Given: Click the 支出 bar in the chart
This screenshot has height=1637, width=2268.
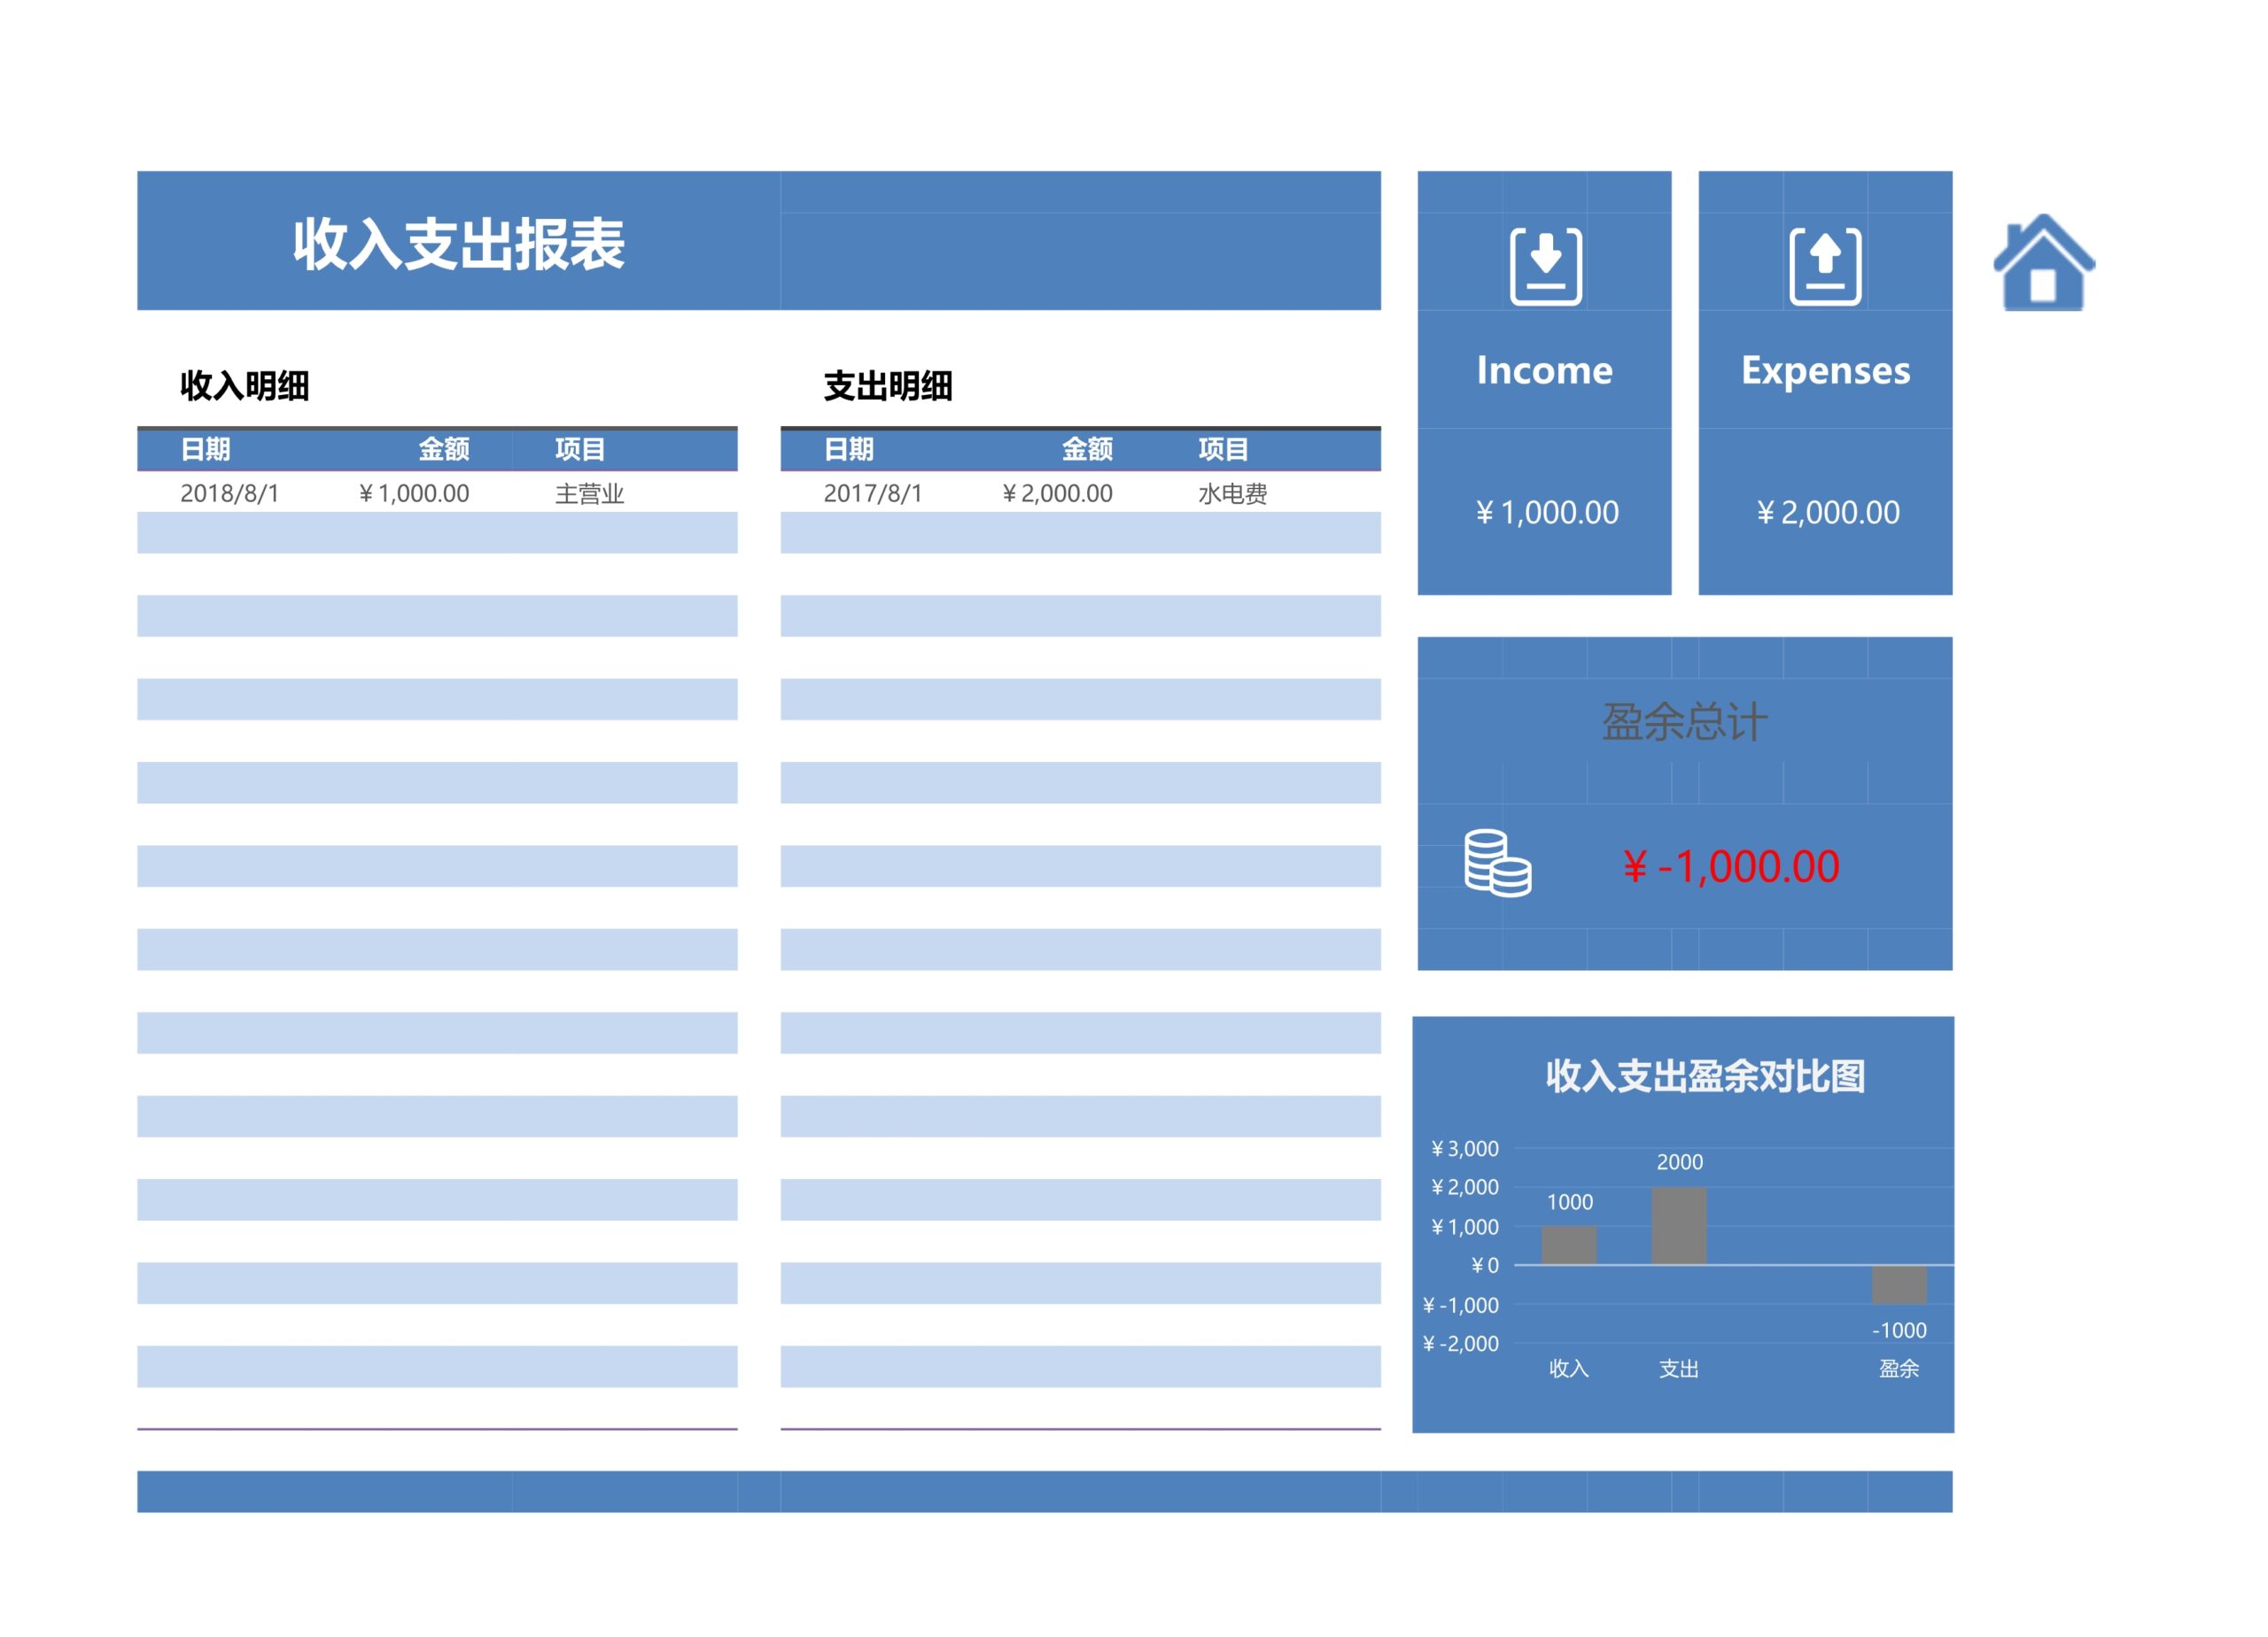Looking at the screenshot, I should coord(1679,1226).
